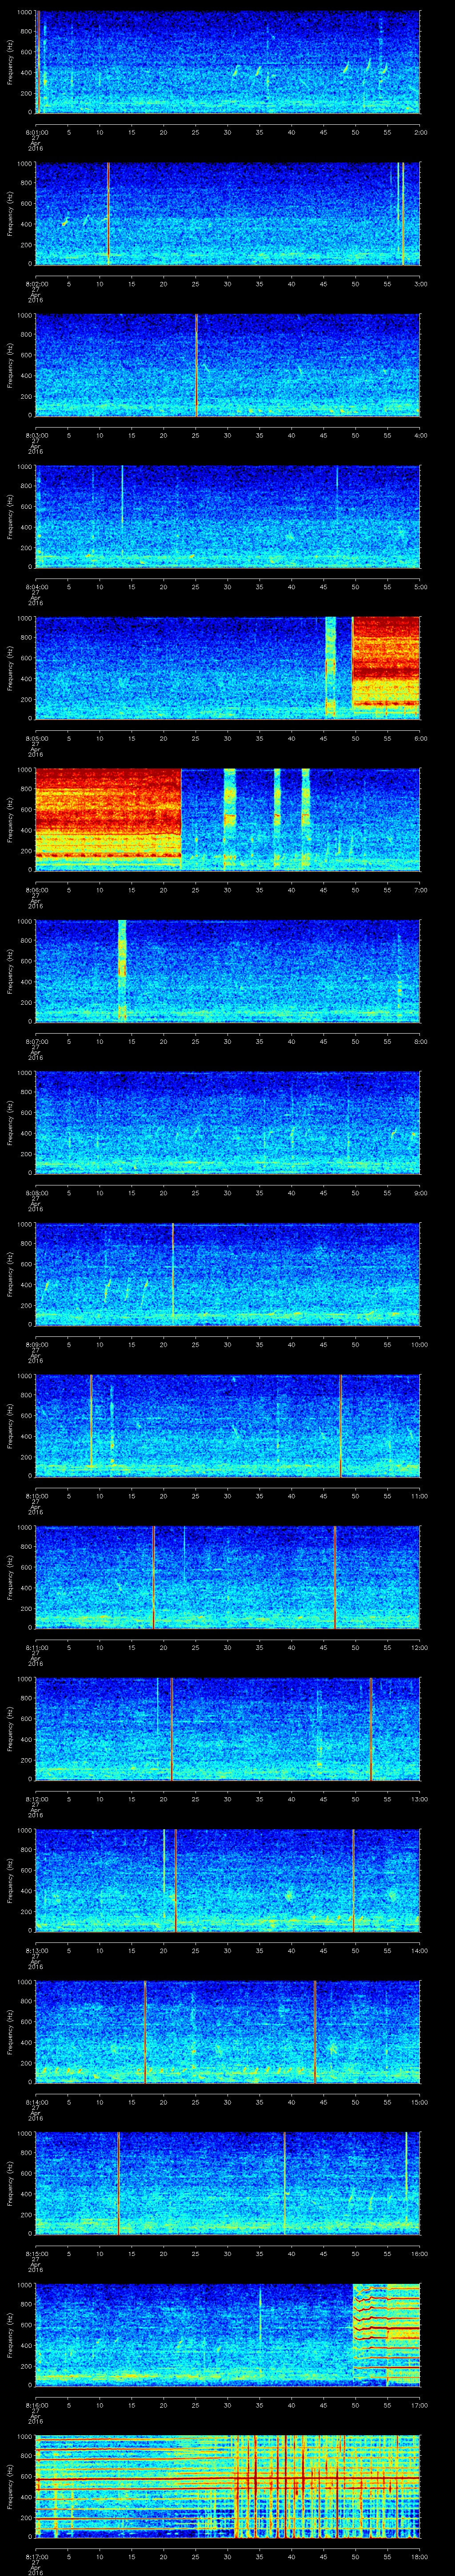Screen dimensions: 455x2576
Task: Click the 8:11:00 start time label
Action: coord(36,1647)
